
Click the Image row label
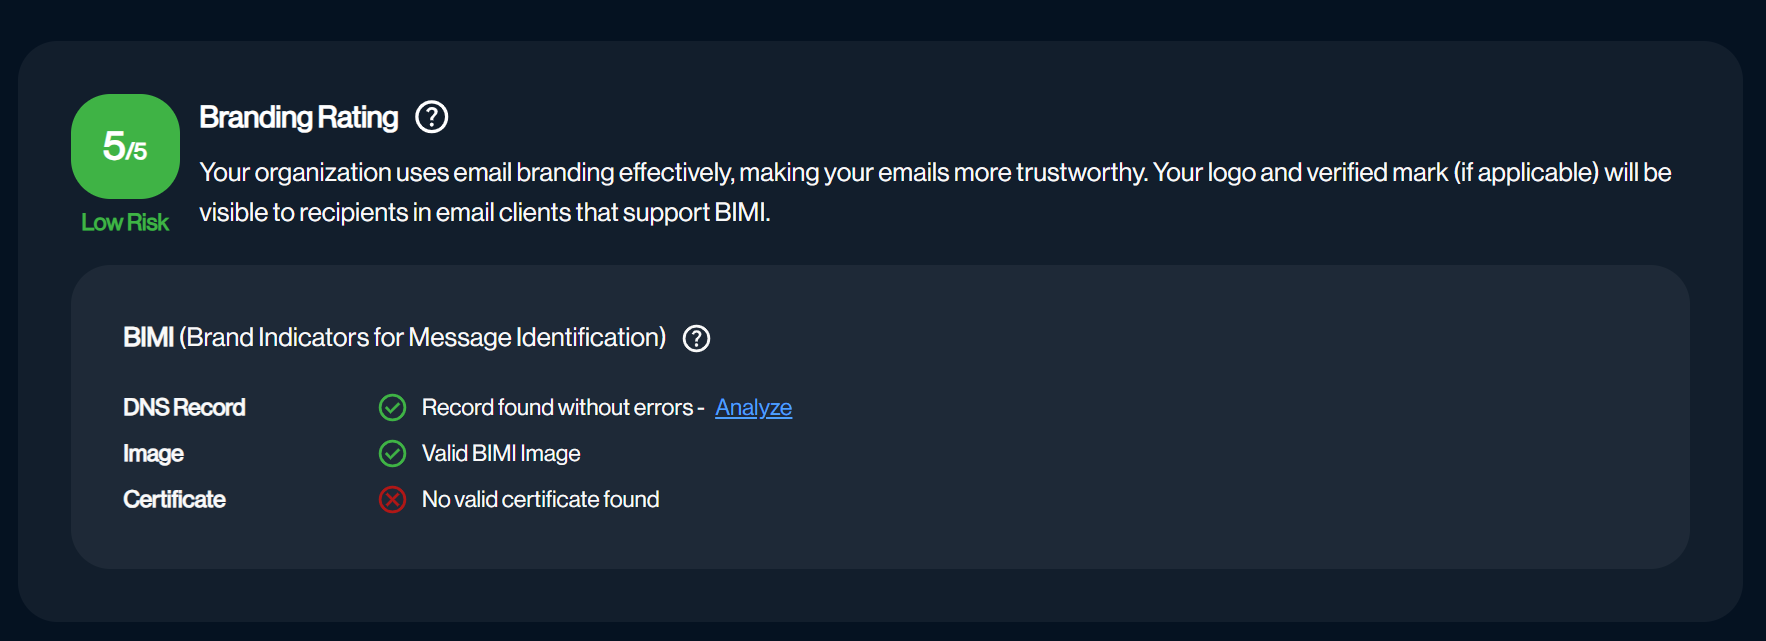click(x=153, y=453)
